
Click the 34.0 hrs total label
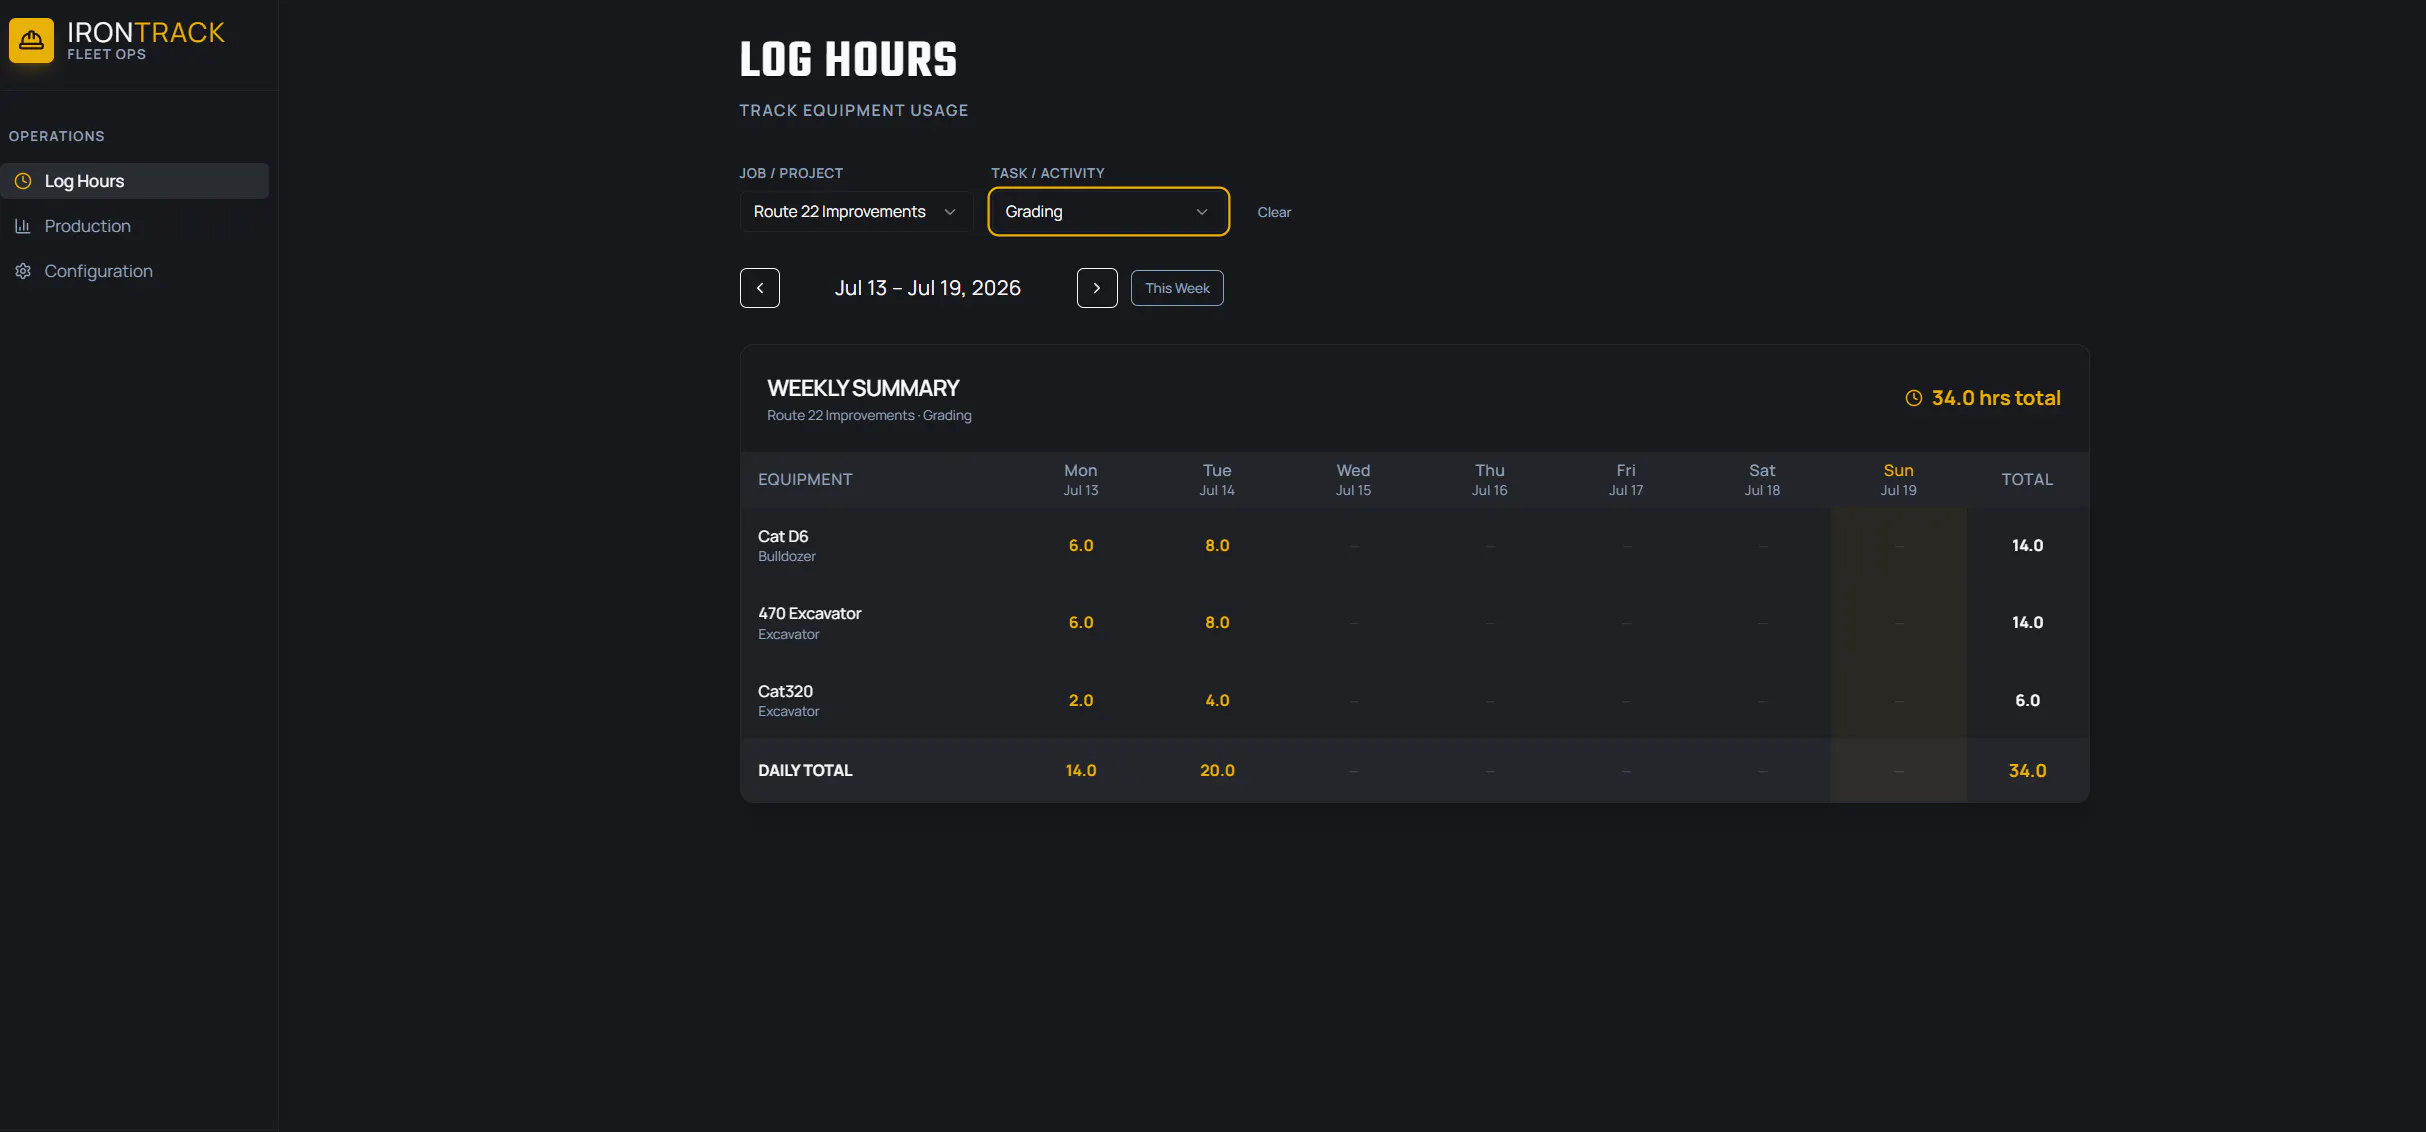coord(1996,398)
